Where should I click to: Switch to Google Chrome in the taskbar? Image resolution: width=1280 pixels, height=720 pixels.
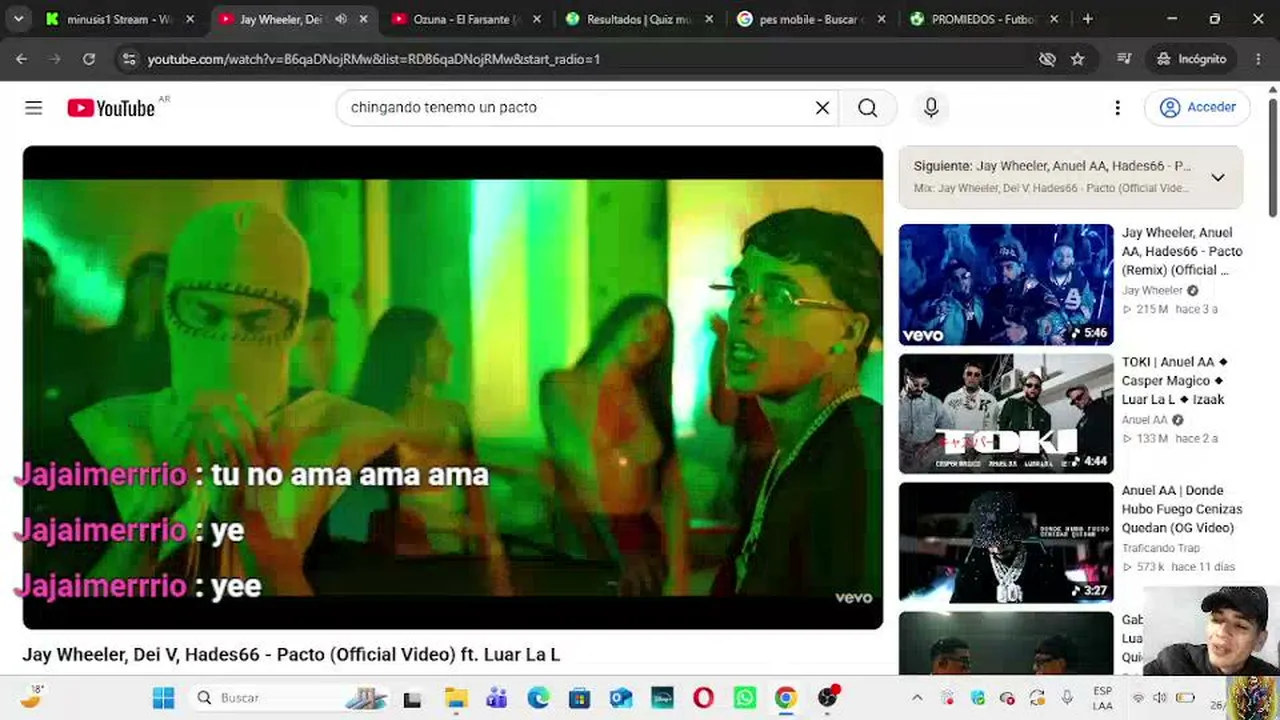[x=786, y=698]
